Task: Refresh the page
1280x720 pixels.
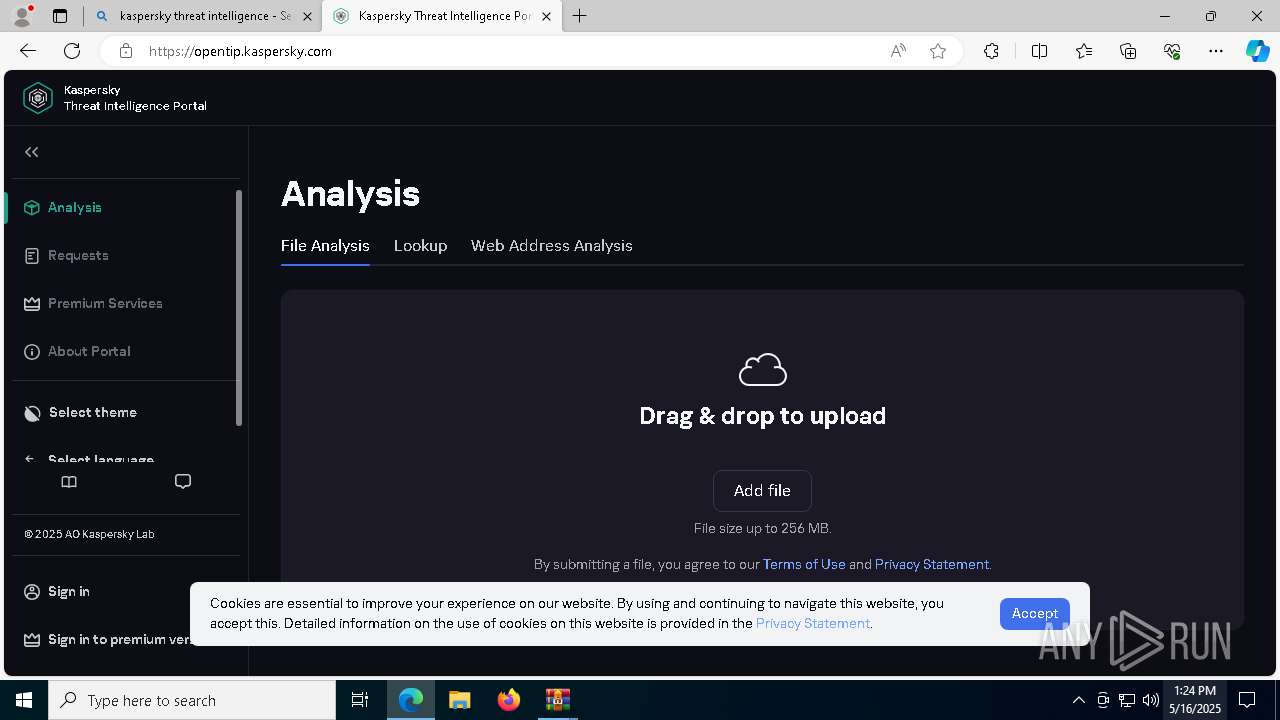Action: 72,51
